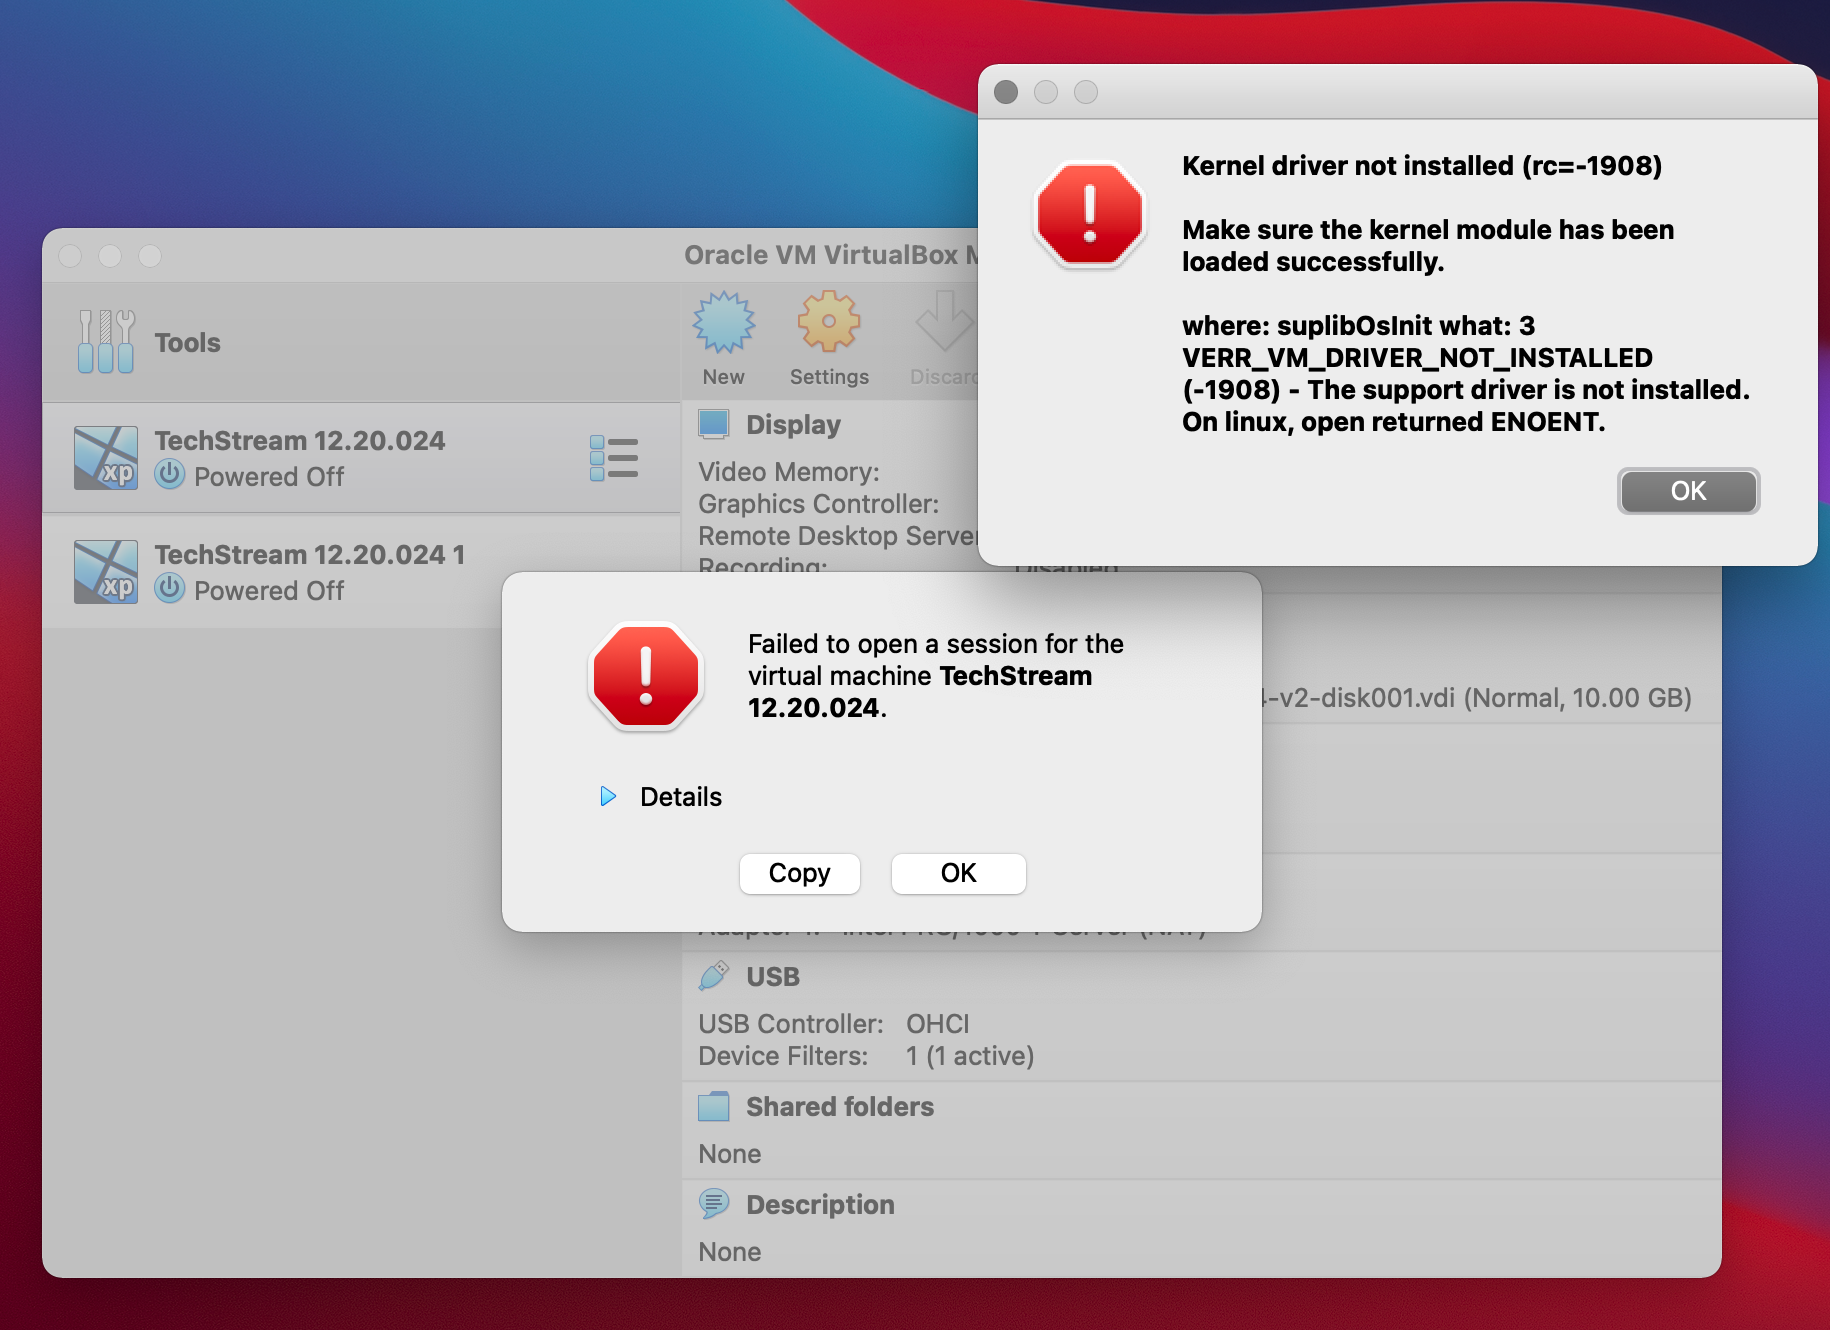Click the New virtual machine toolbar icon
1830x1330 pixels.
click(723, 323)
